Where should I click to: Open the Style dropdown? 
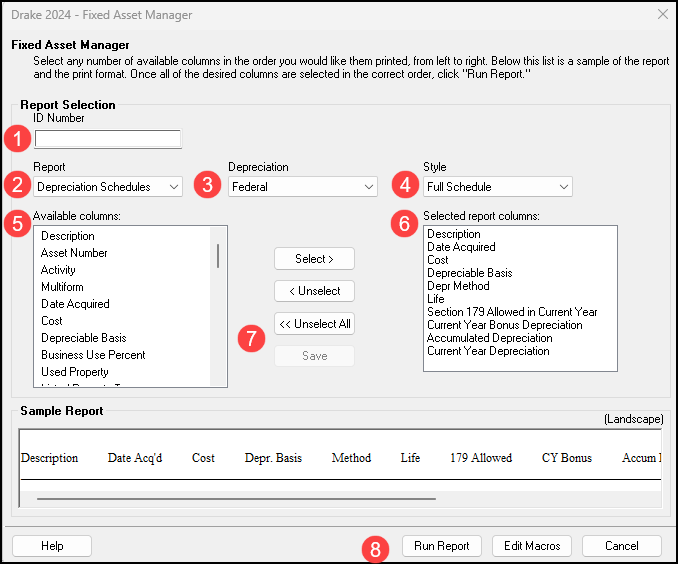(x=495, y=186)
